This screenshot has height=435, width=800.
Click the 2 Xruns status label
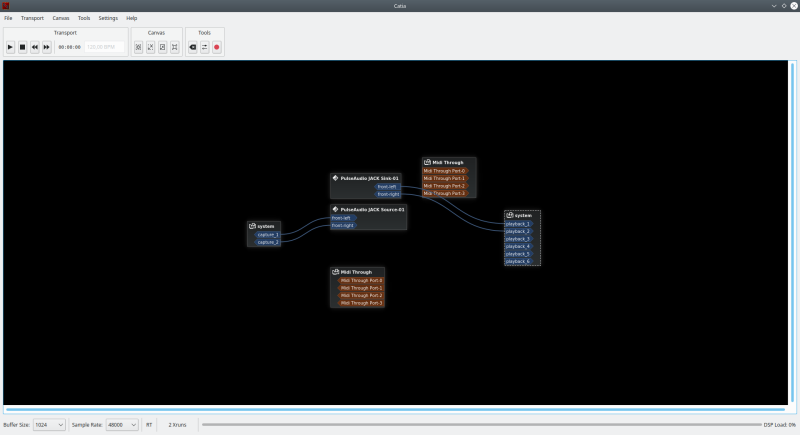click(x=176, y=425)
